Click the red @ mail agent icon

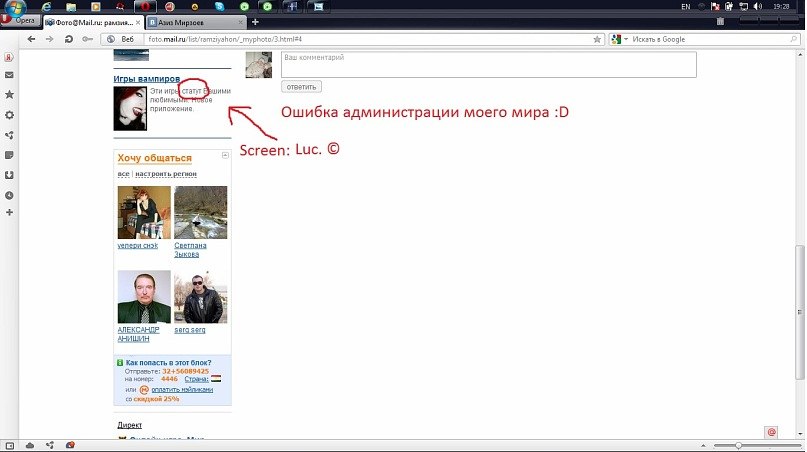click(x=771, y=432)
